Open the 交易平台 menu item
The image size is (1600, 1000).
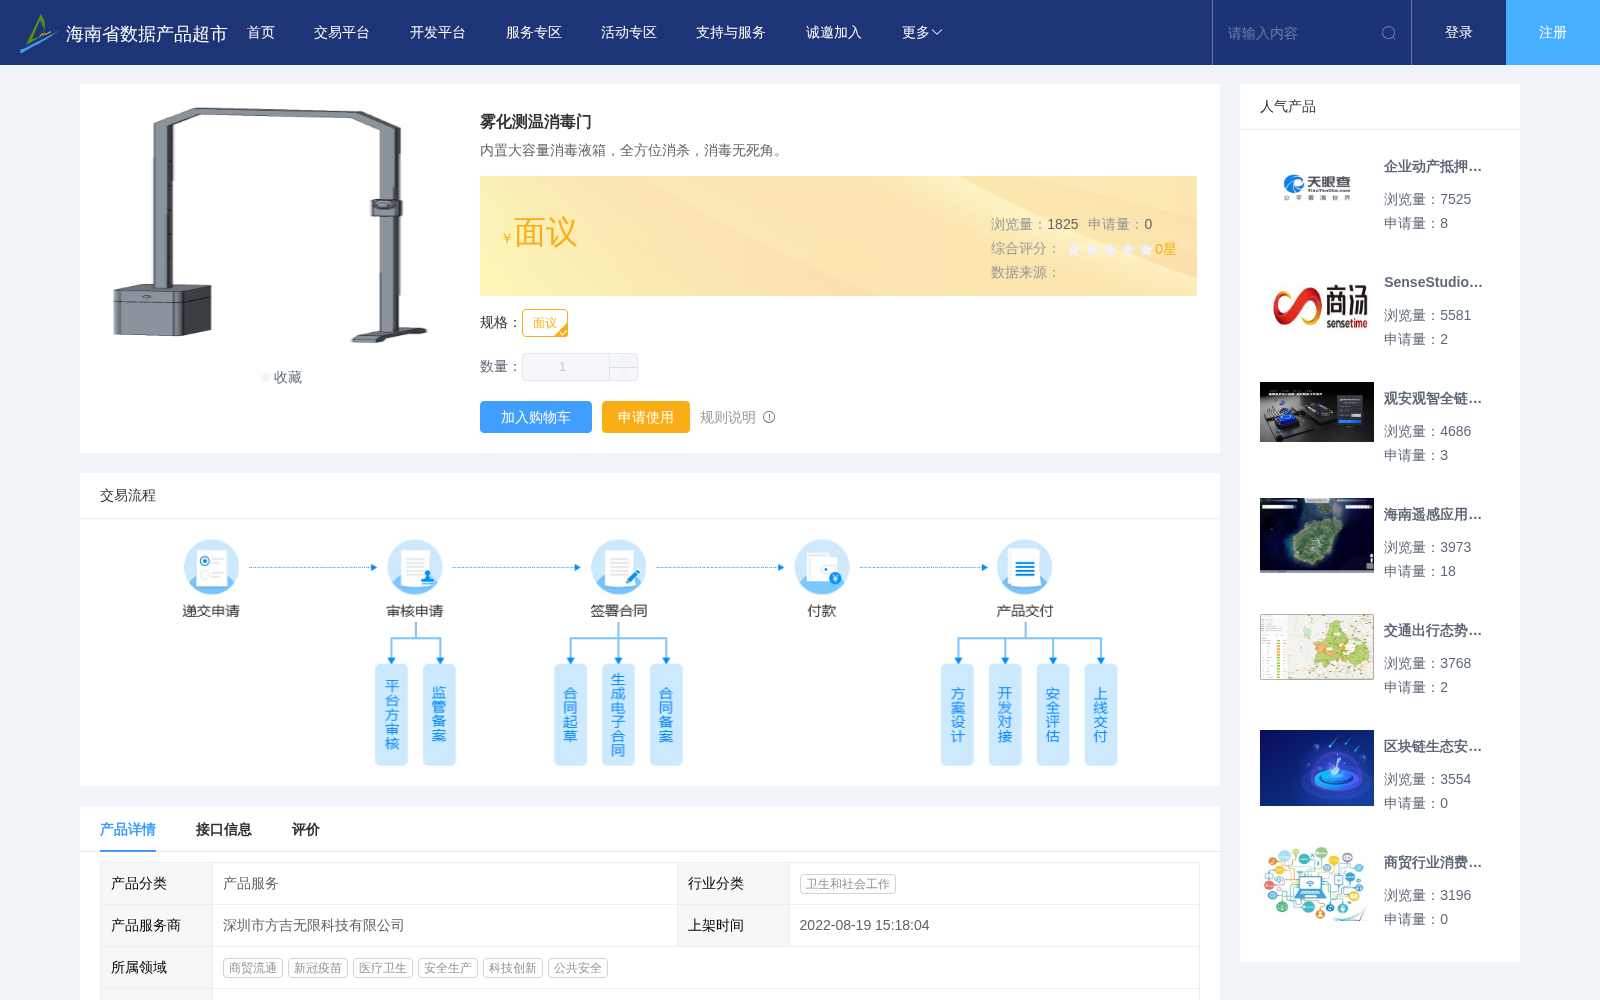pos(342,33)
